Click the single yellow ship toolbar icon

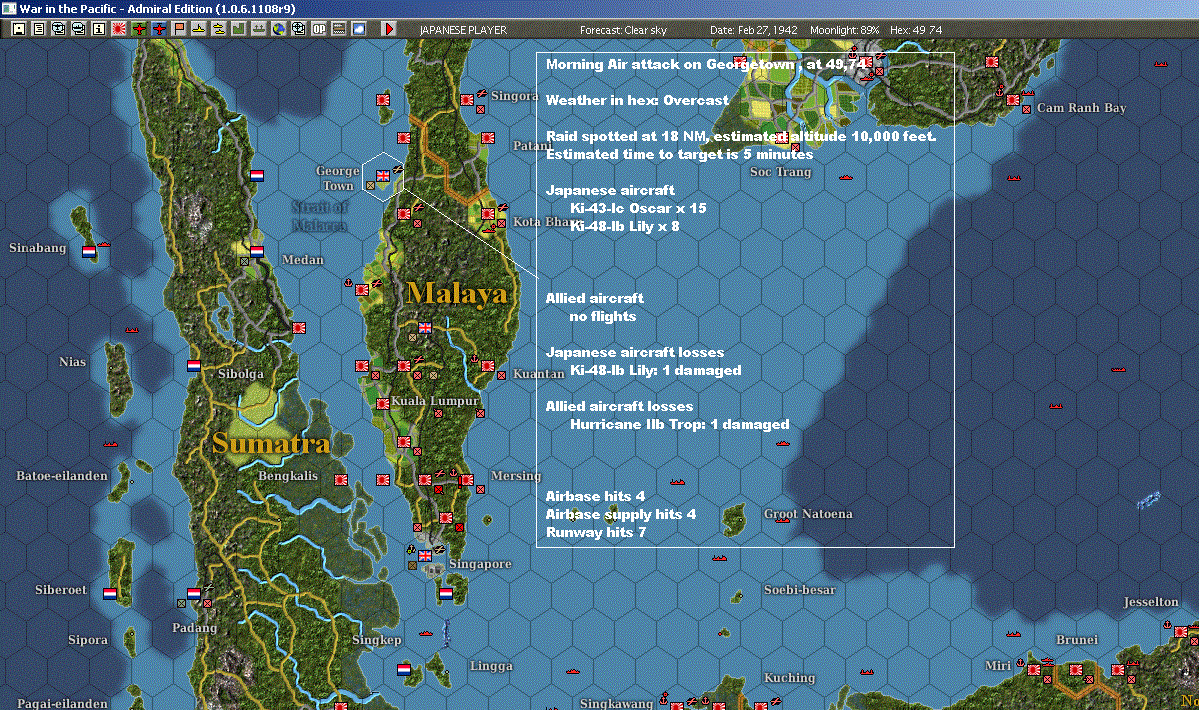point(198,29)
